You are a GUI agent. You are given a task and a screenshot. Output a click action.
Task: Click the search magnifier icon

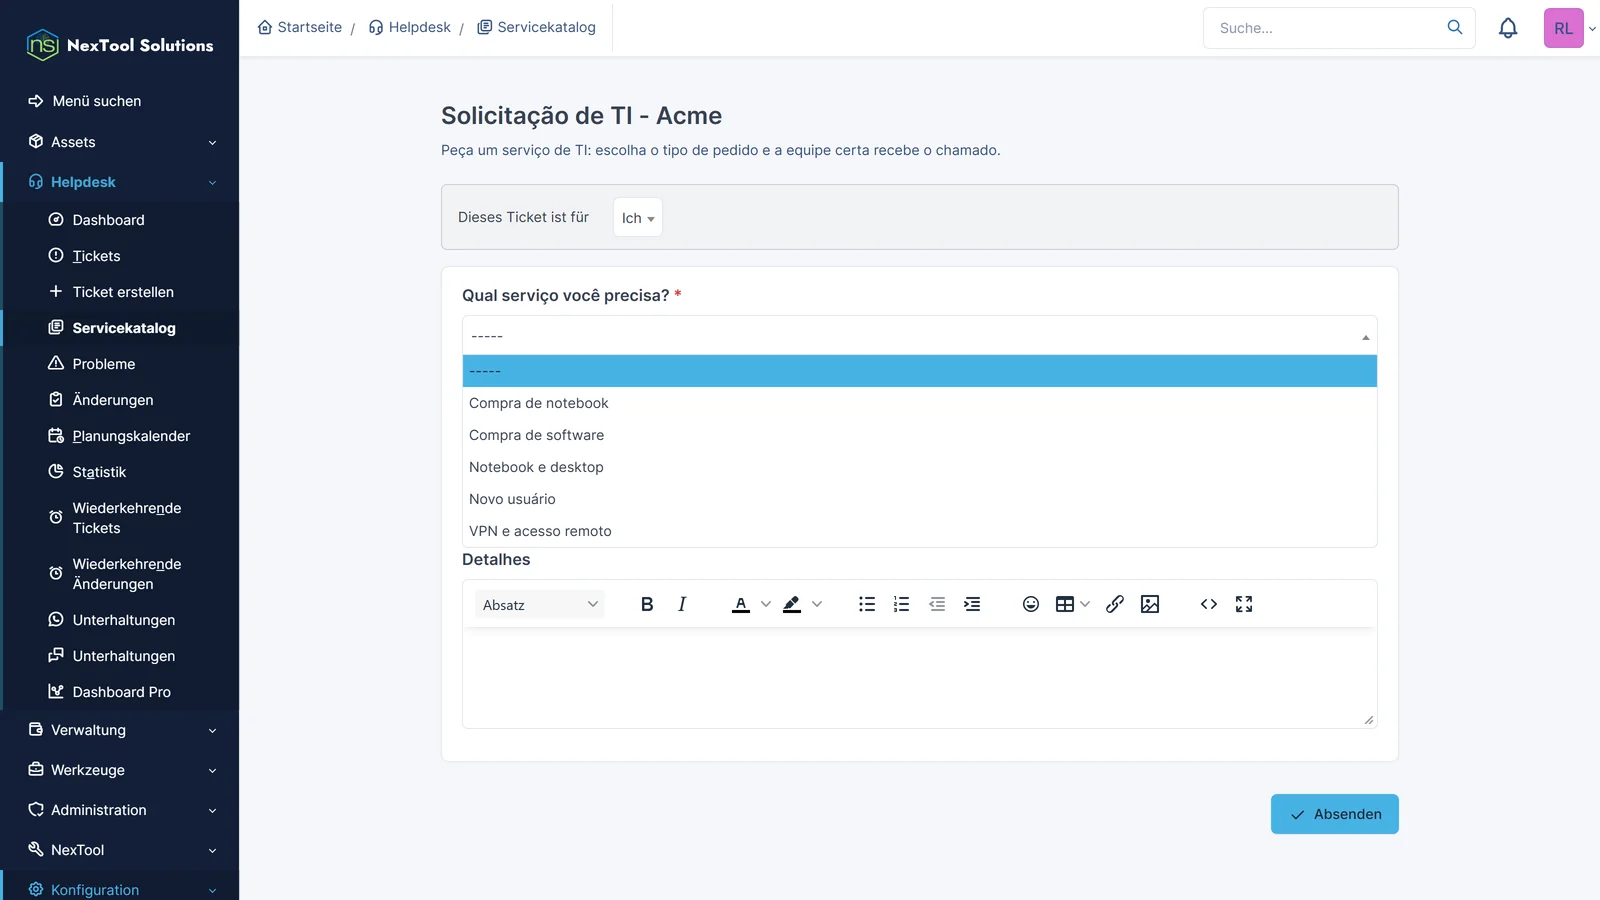tap(1455, 27)
